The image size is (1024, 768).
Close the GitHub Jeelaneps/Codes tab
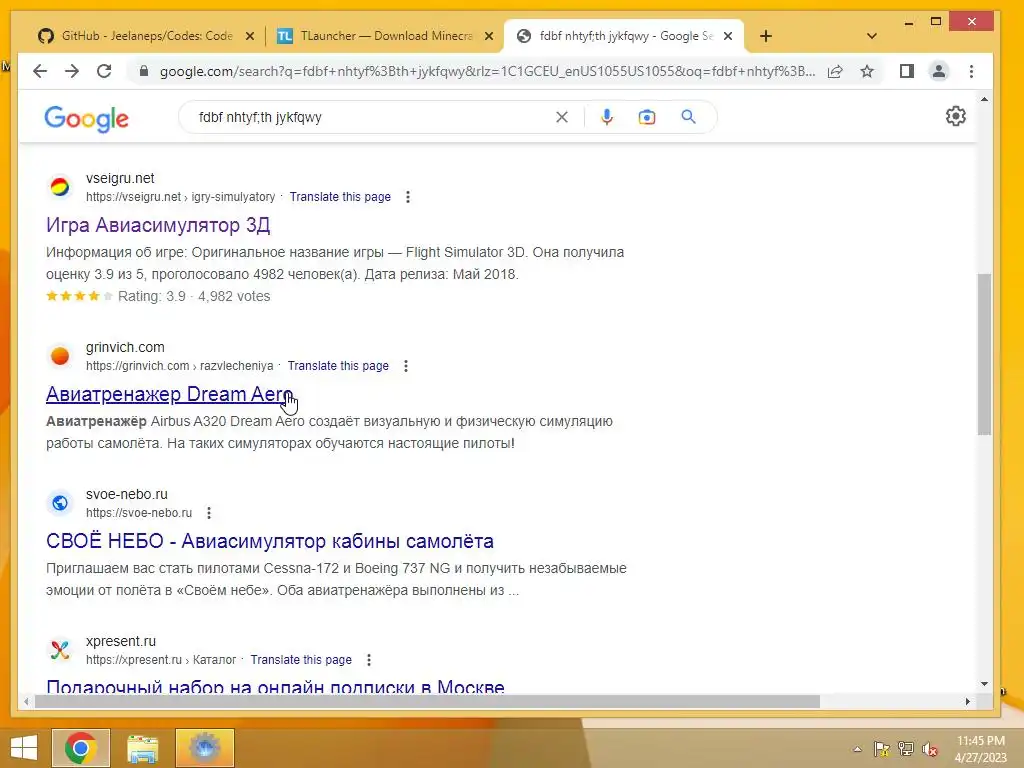coord(249,37)
